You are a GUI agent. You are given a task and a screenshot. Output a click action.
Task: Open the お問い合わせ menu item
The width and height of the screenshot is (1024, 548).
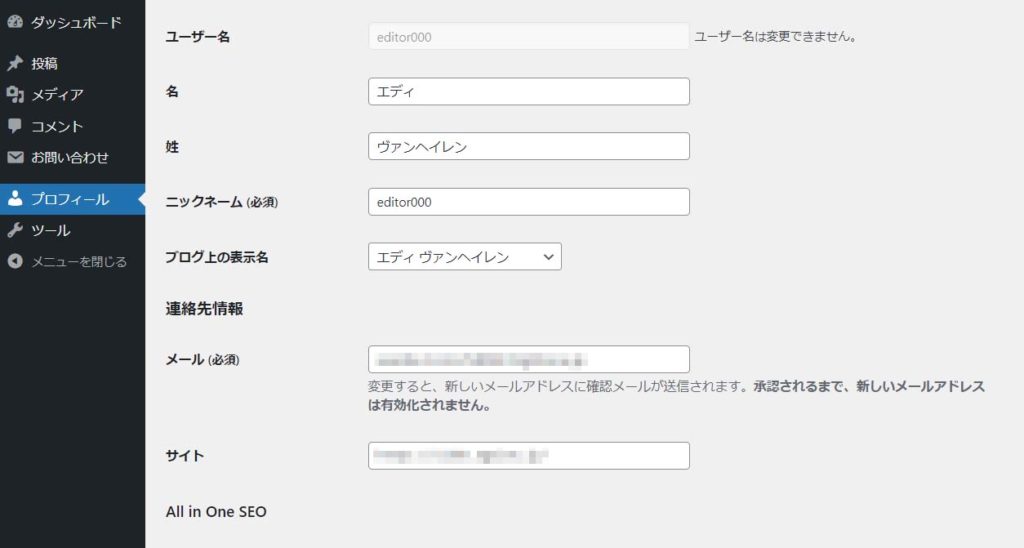[70, 157]
